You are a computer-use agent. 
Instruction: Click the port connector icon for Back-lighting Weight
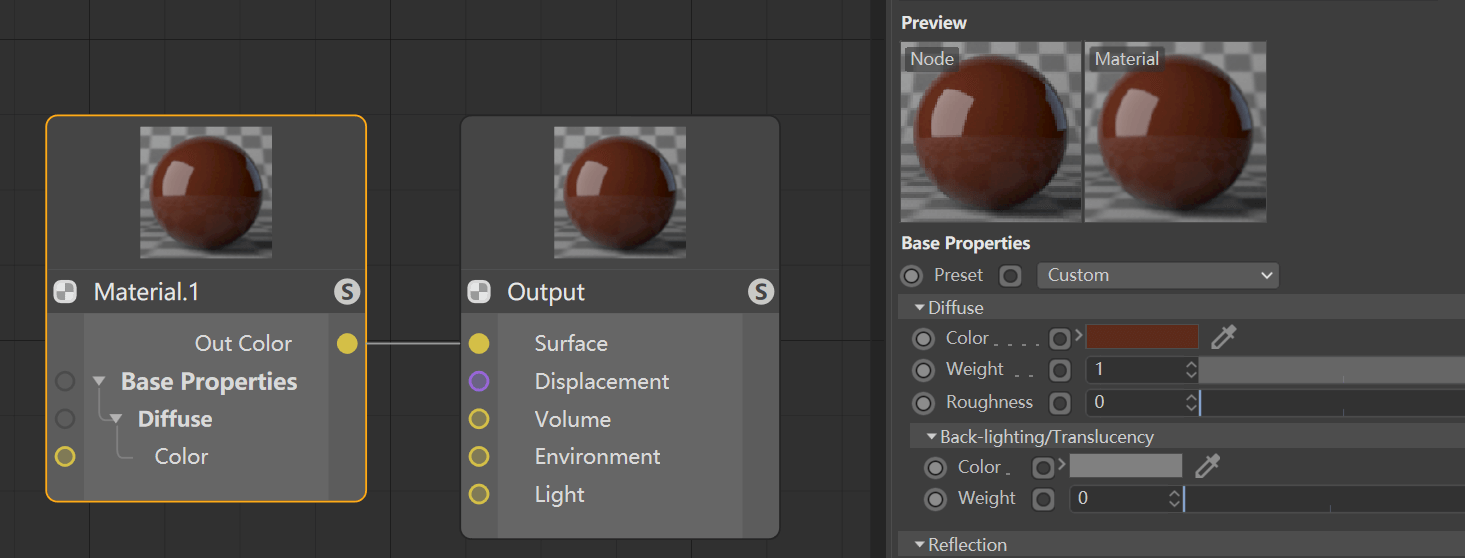tap(1043, 498)
